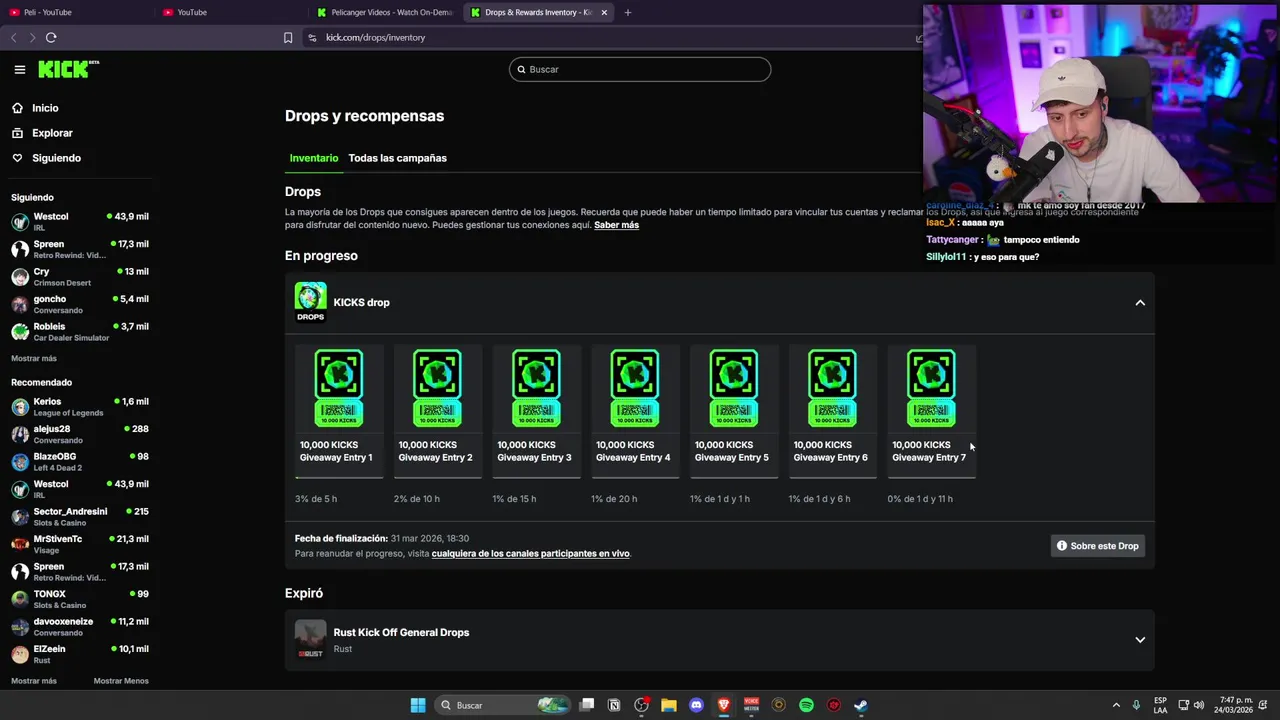The height and width of the screenshot is (720, 1280).
Task: Bookmark this page icon
Action: point(288,37)
